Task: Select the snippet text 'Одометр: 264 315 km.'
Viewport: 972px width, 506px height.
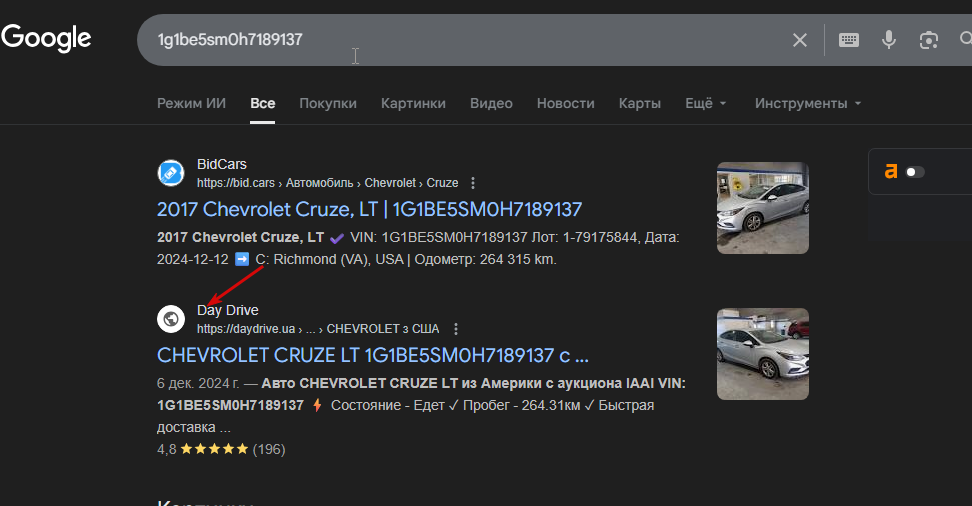Action: (x=485, y=259)
